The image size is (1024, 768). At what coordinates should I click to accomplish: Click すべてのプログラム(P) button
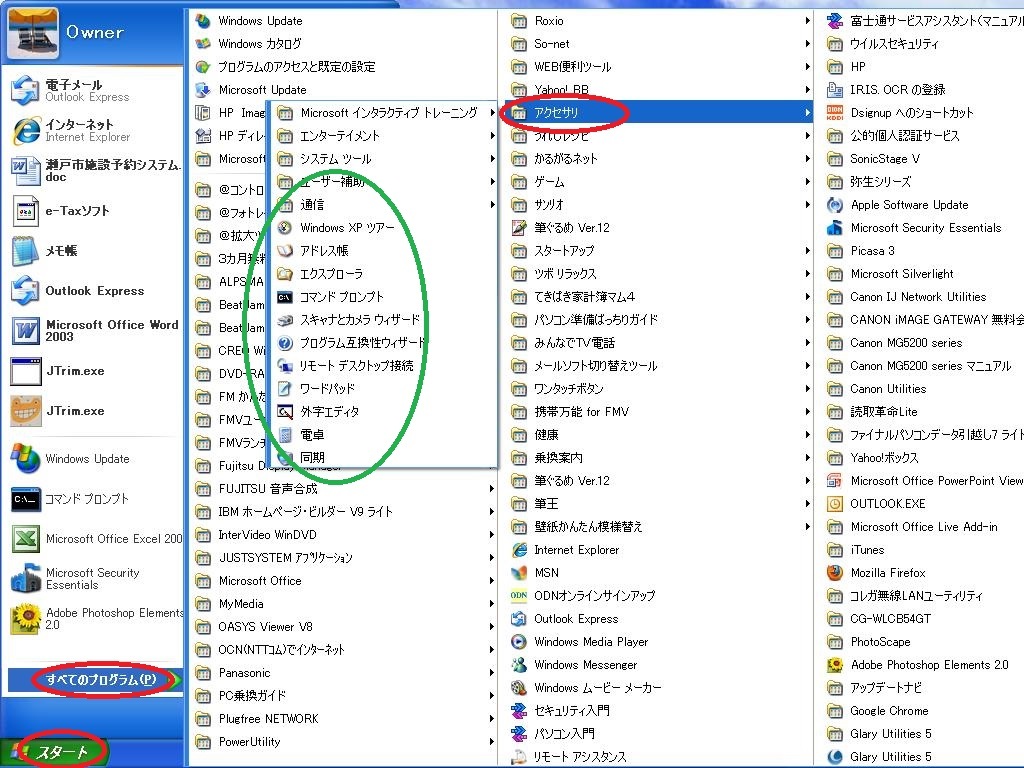[93, 679]
